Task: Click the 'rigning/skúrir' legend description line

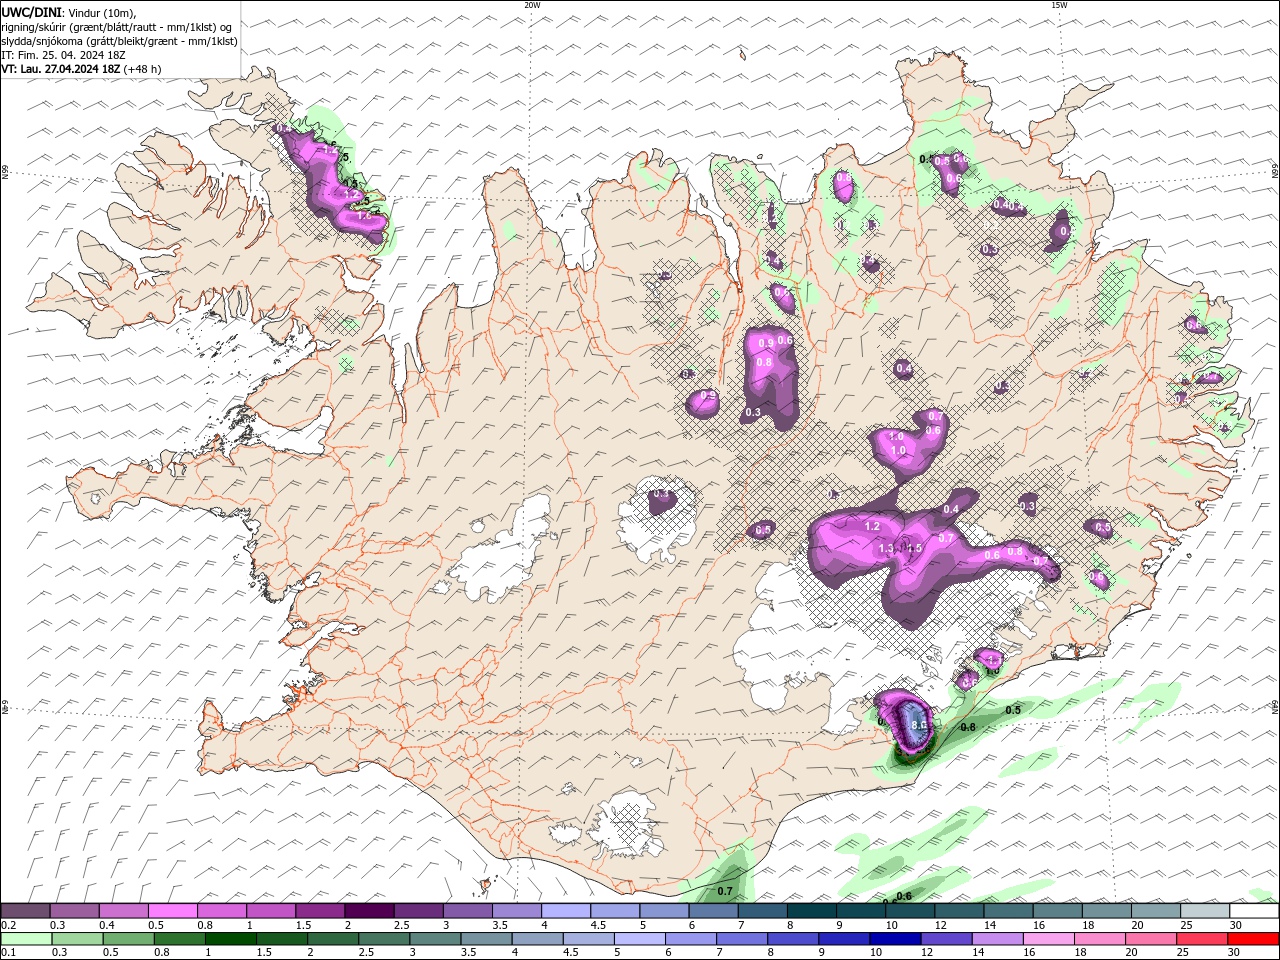Action: (x=117, y=26)
